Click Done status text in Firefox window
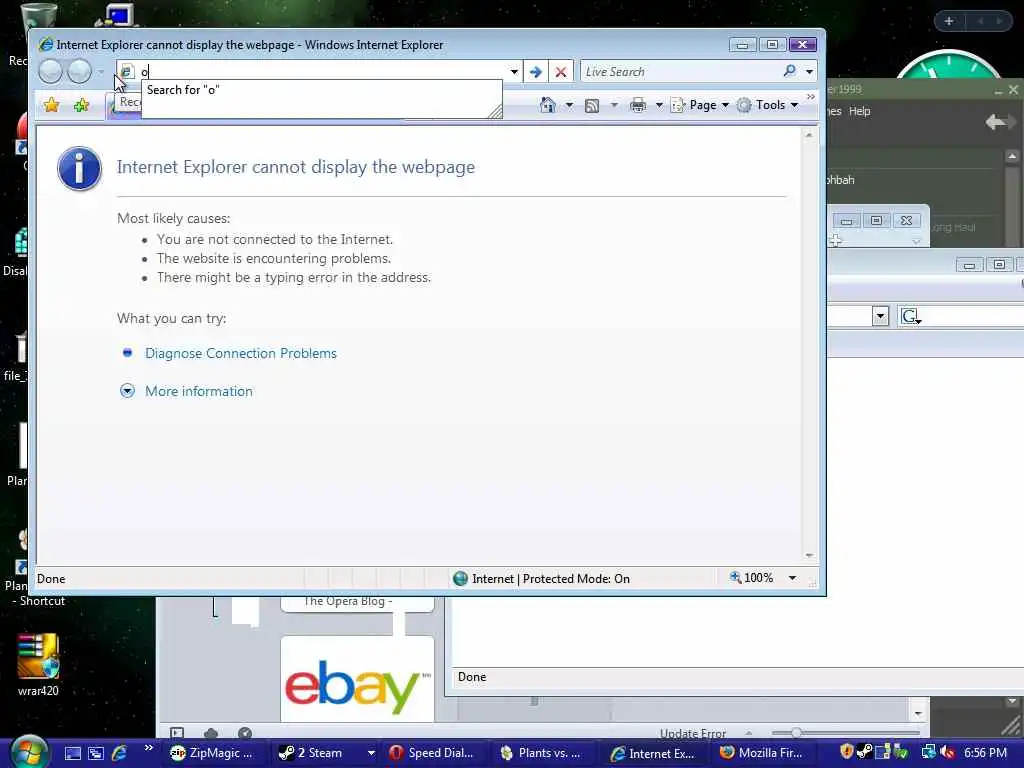 472,677
